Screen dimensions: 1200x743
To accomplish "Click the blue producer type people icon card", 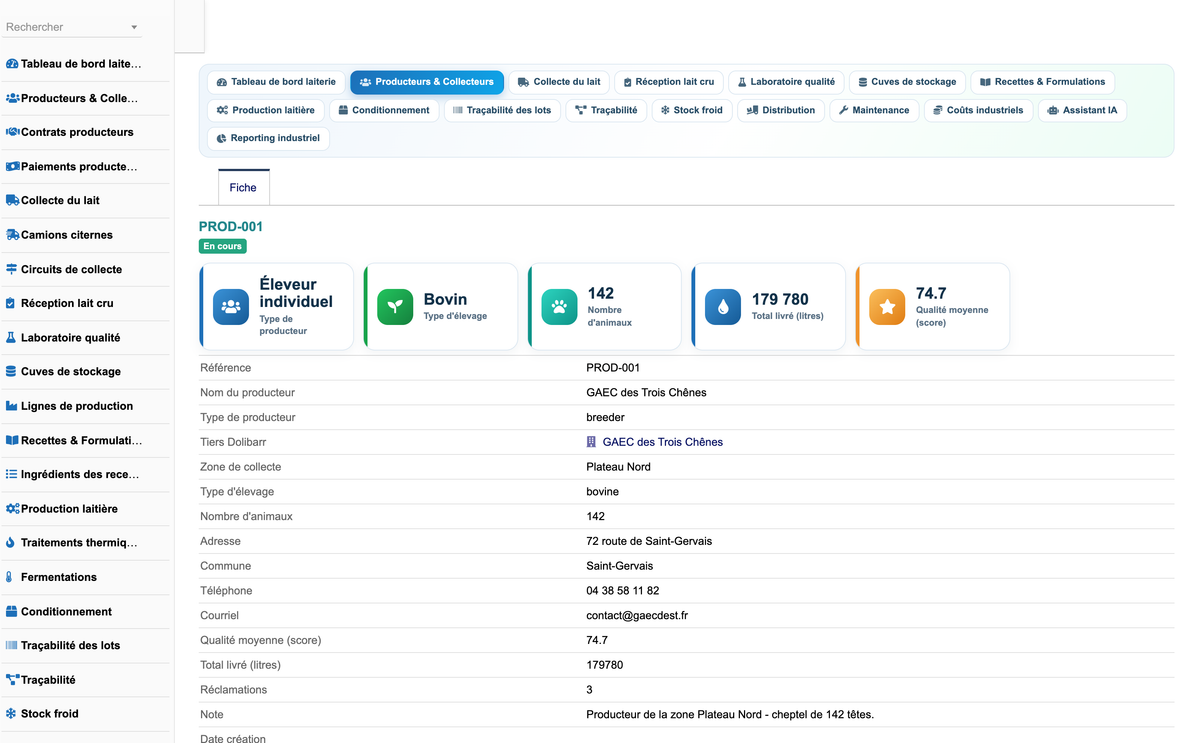I will (231, 307).
